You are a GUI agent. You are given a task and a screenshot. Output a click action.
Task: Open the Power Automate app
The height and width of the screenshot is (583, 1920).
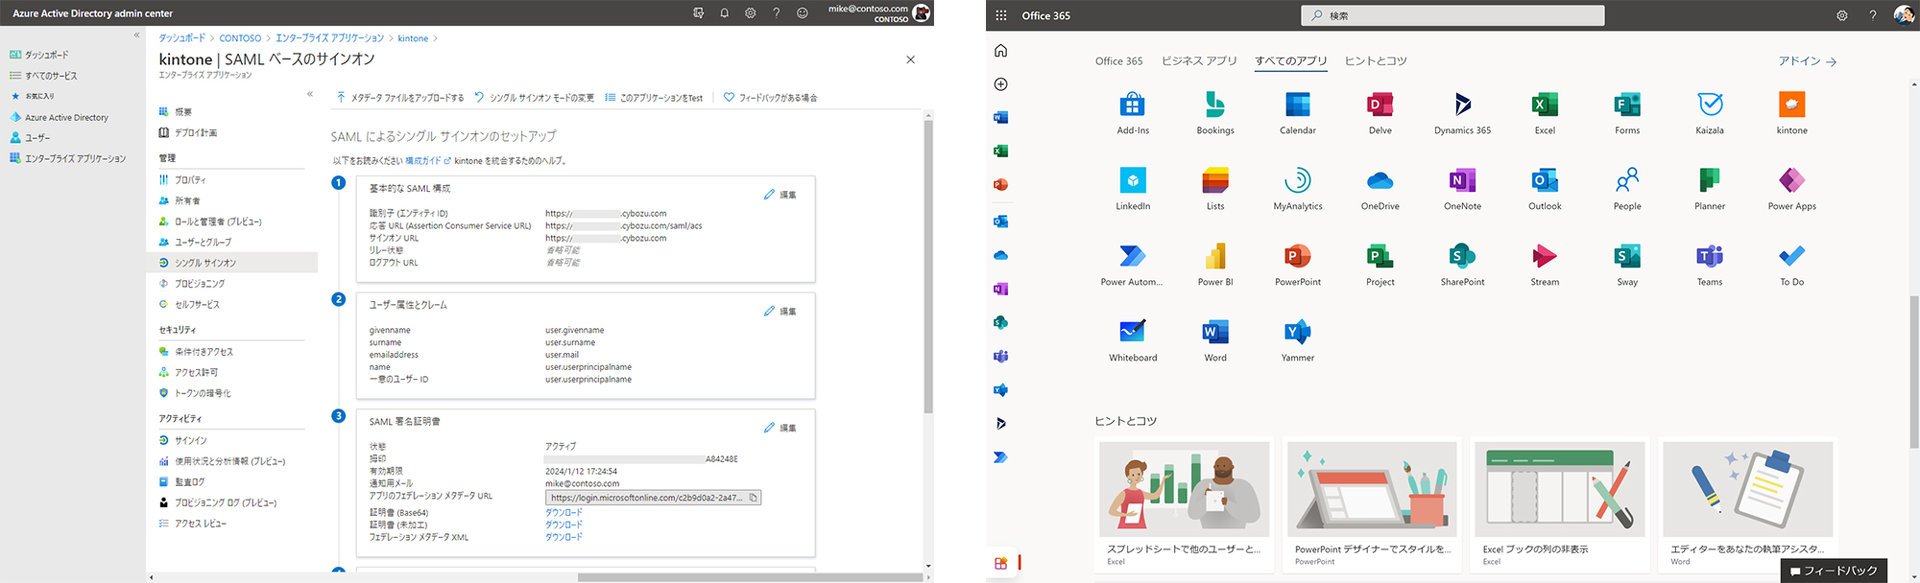pos(1132,264)
